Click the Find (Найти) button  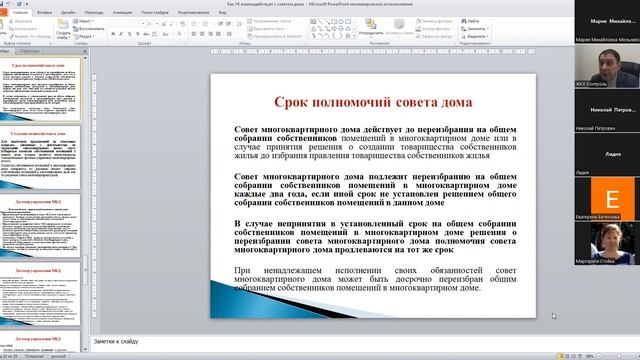tap(470, 21)
